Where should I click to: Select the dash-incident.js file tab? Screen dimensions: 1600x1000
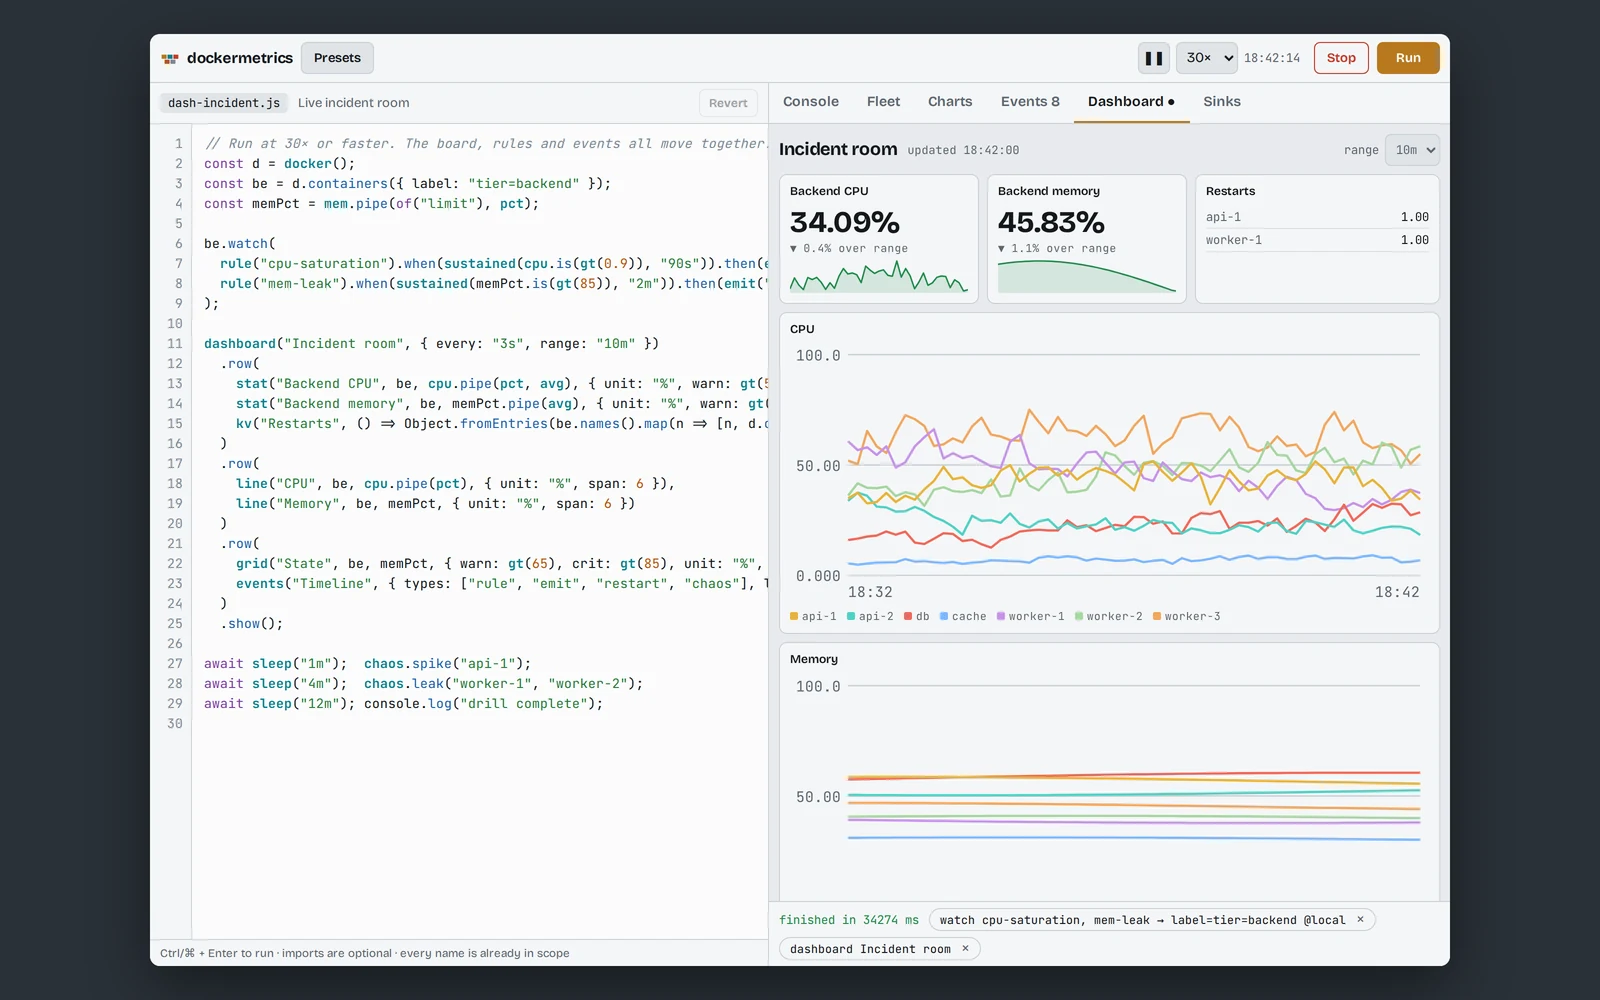click(x=224, y=103)
